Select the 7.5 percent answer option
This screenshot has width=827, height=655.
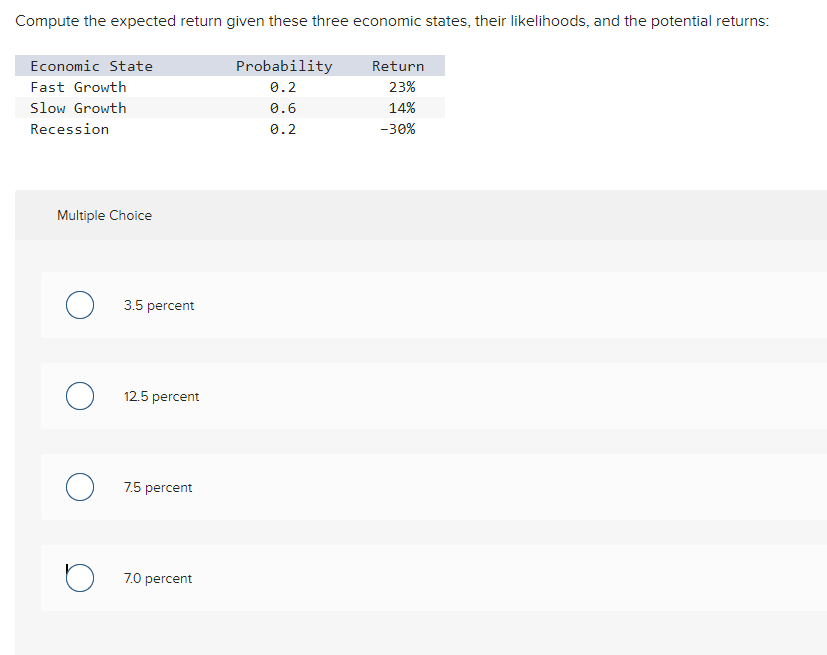point(80,487)
